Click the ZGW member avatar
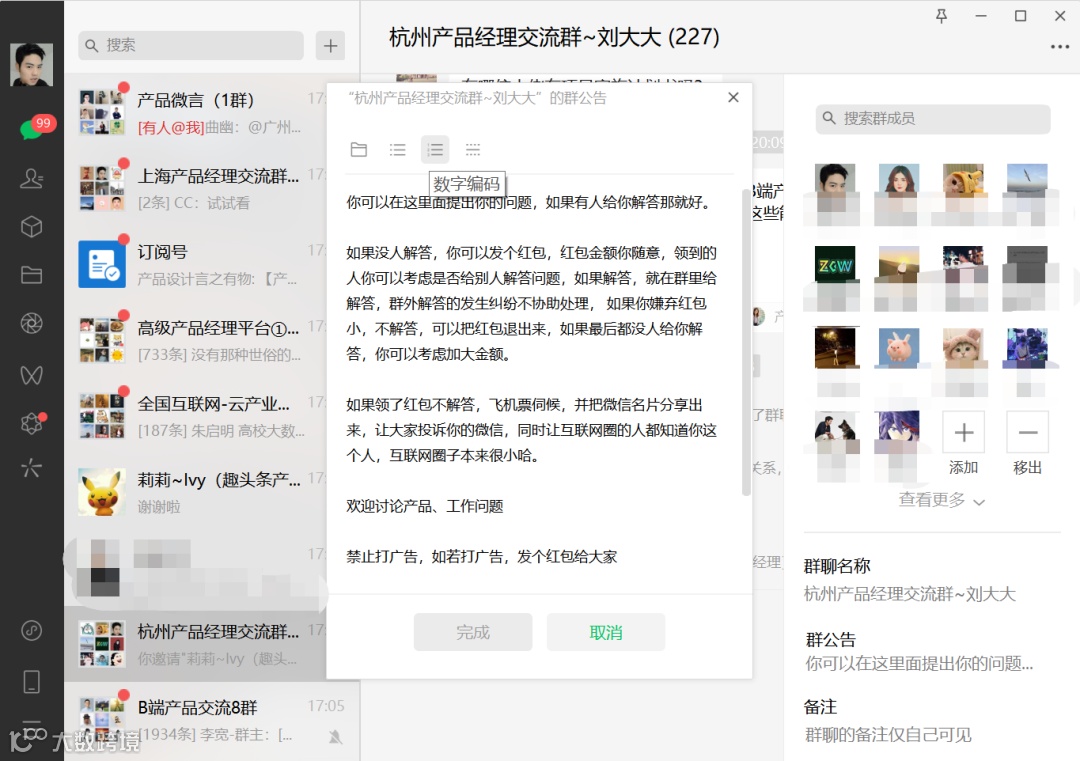The height and width of the screenshot is (761, 1080). pyautogui.click(x=835, y=267)
